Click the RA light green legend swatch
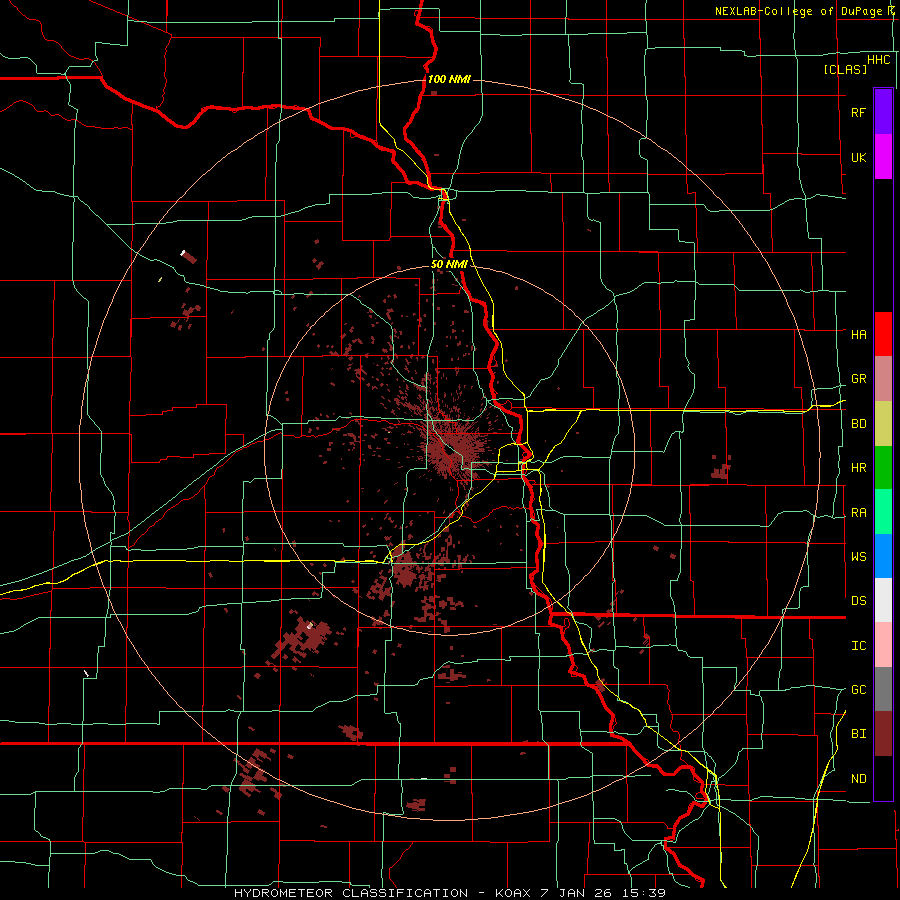900x900 pixels. point(883,512)
